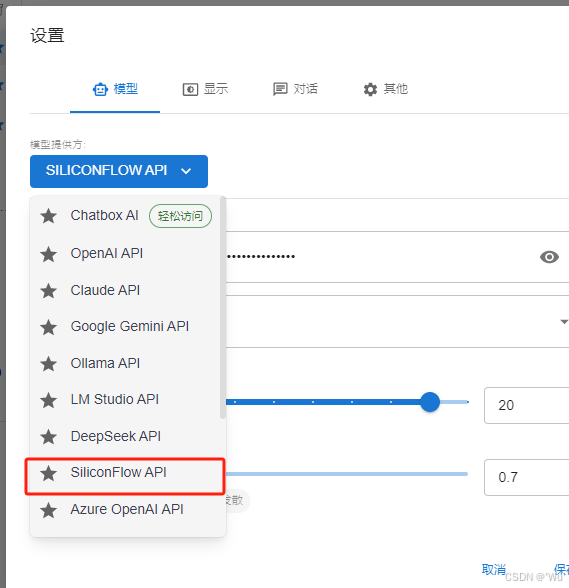Click star icon next to LM Studio API
Image resolution: width=569 pixels, height=588 pixels.
click(x=48, y=400)
